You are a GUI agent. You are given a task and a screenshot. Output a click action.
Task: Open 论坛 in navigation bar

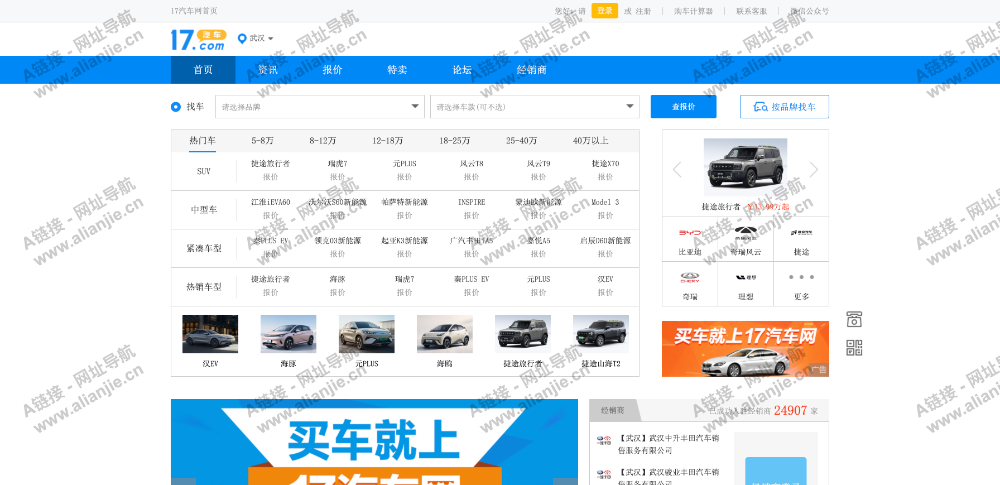click(x=462, y=70)
